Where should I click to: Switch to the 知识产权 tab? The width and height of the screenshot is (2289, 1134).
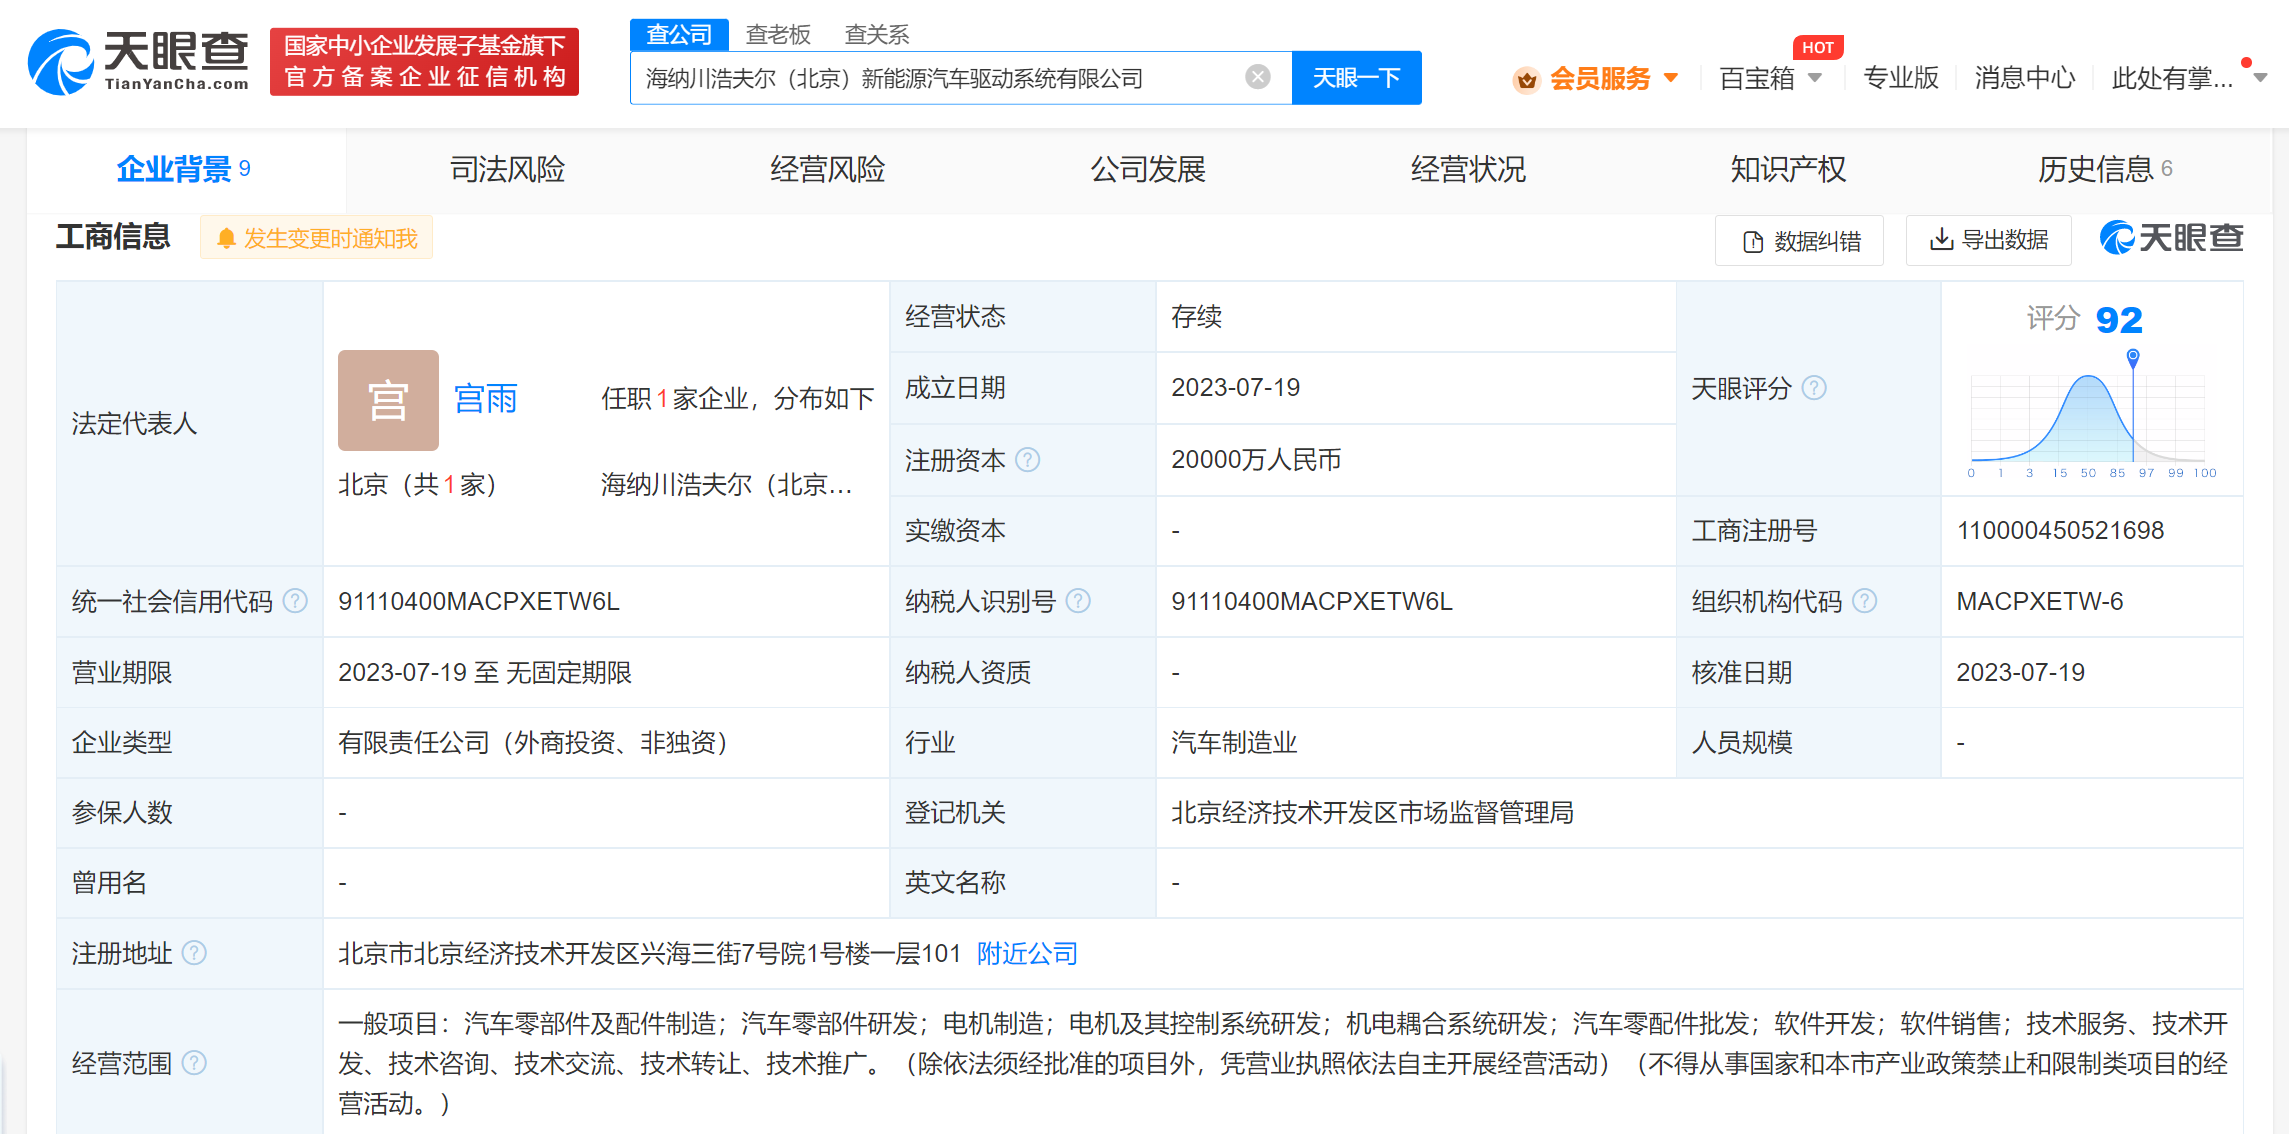pyautogui.click(x=1788, y=169)
